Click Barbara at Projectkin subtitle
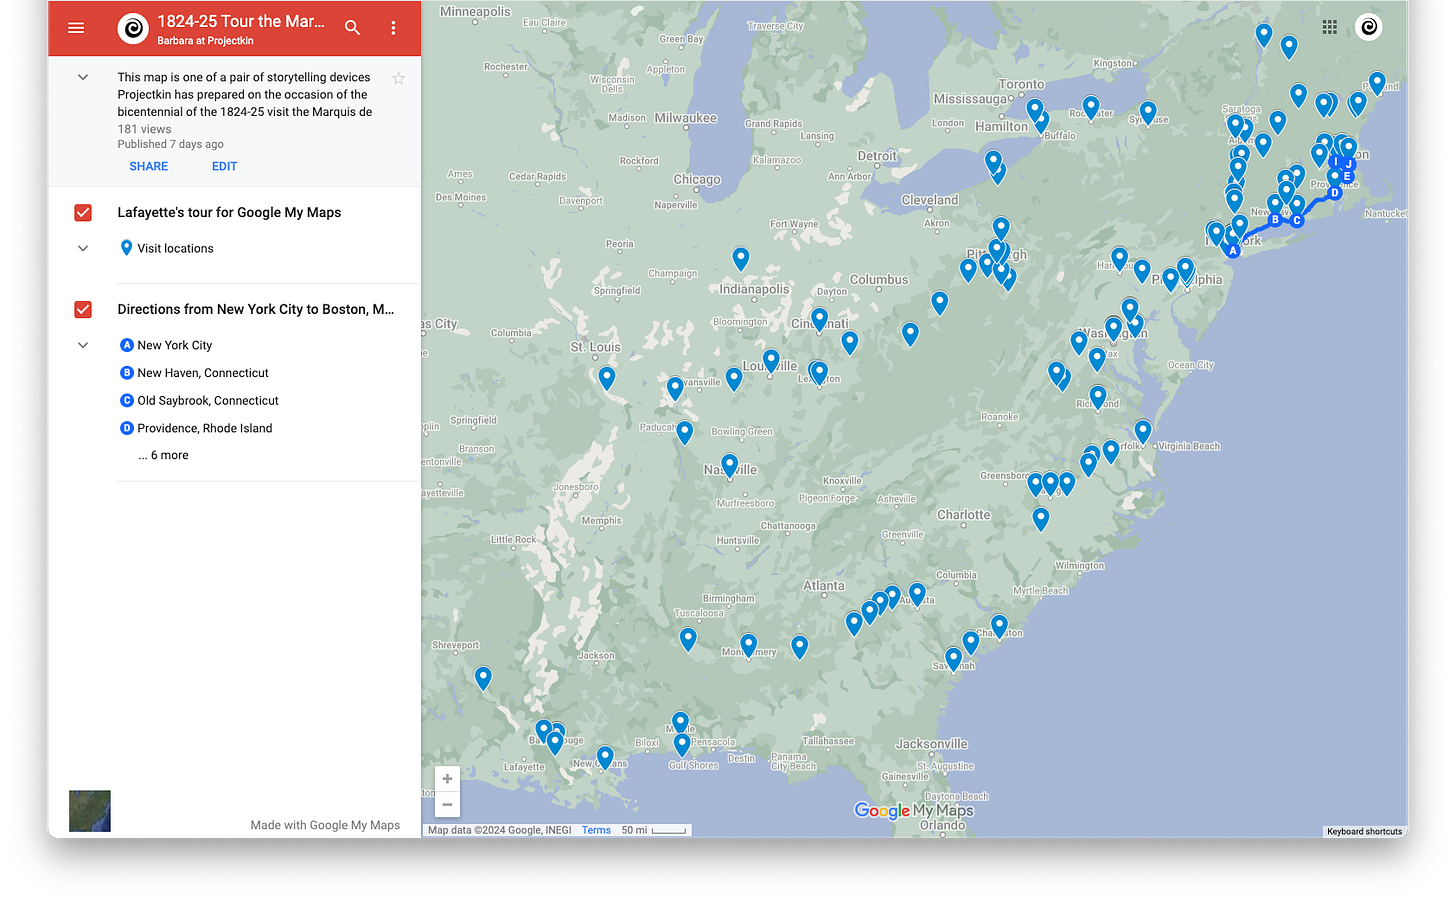 tap(205, 41)
